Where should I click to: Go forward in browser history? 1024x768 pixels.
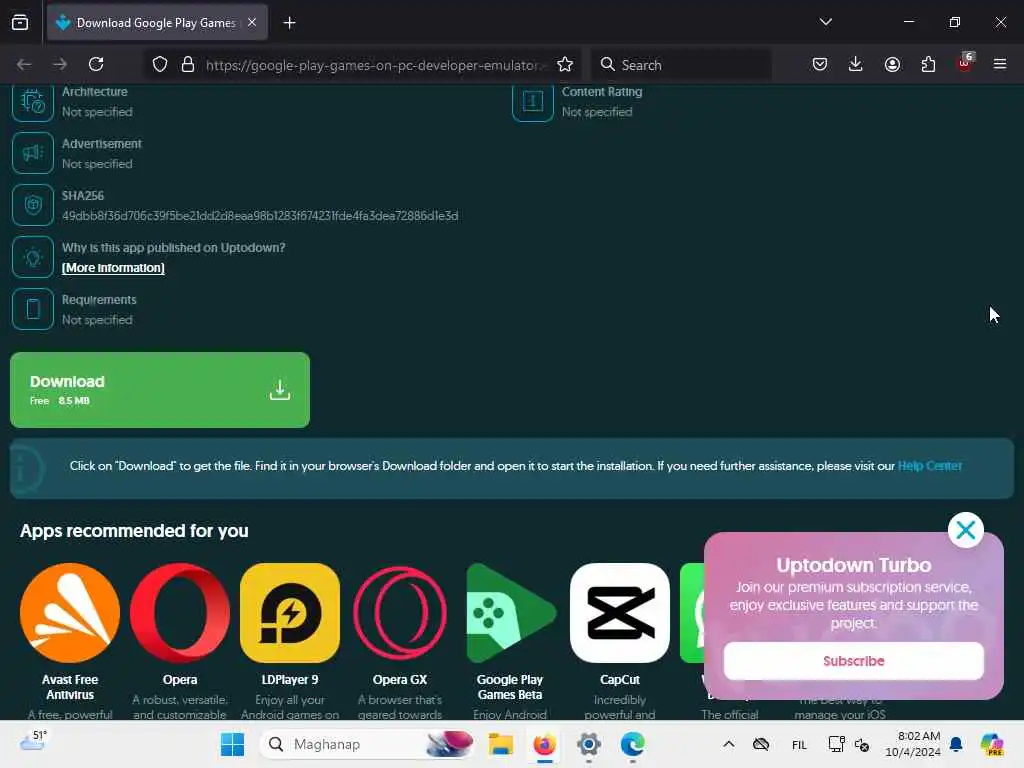pyautogui.click(x=60, y=64)
